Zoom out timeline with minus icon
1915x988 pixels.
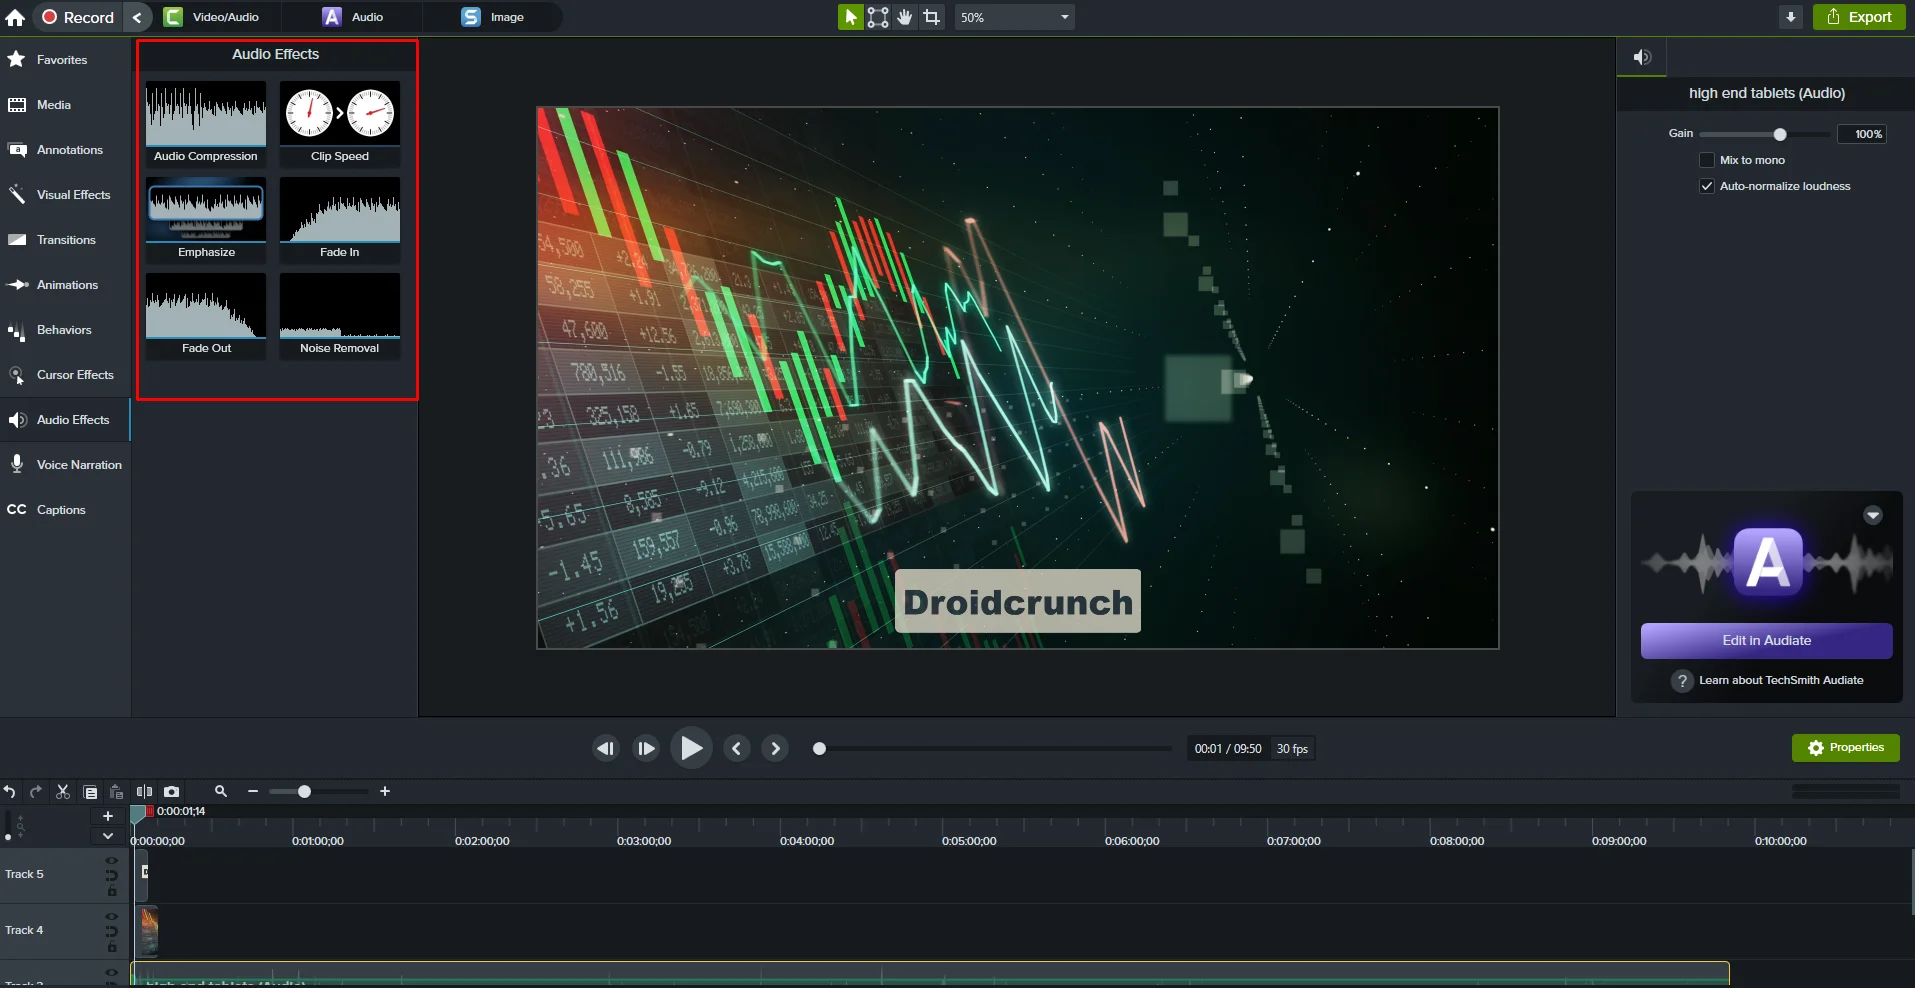point(253,792)
